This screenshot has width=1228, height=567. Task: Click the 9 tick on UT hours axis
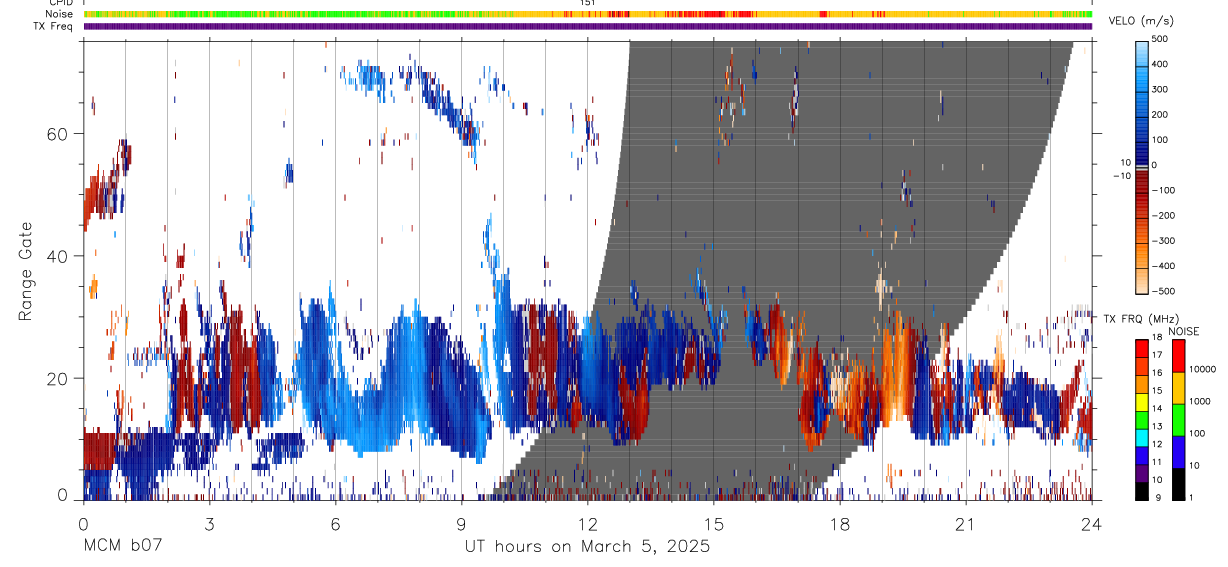coord(461,524)
